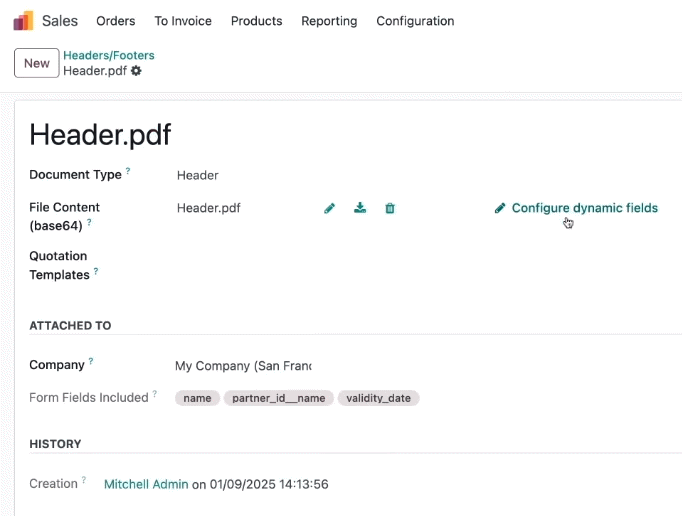This screenshot has width=682, height=516.
Task: Open Mitchell Admin creator link
Action: tap(146, 484)
